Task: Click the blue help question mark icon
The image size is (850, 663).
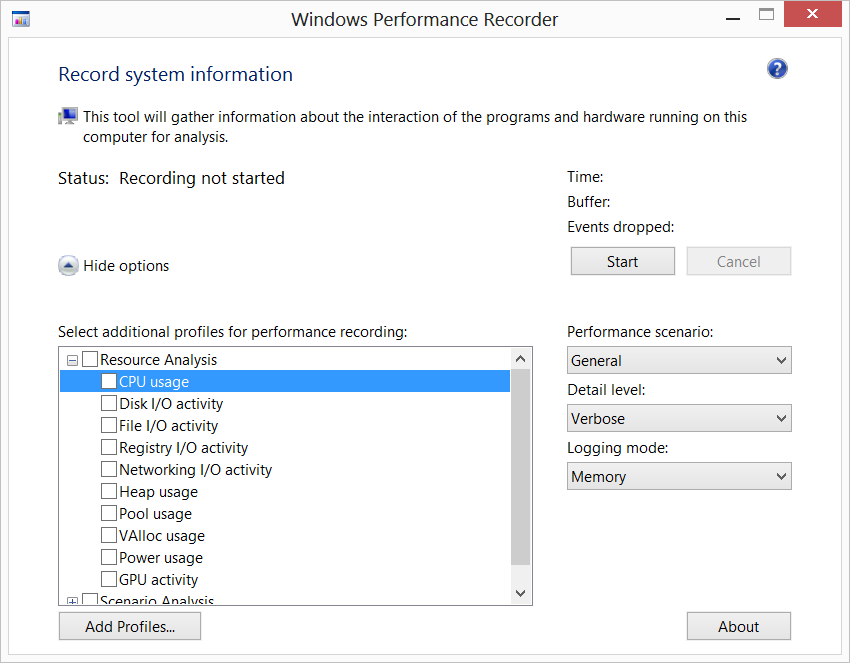Action: pyautogui.click(x=777, y=69)
